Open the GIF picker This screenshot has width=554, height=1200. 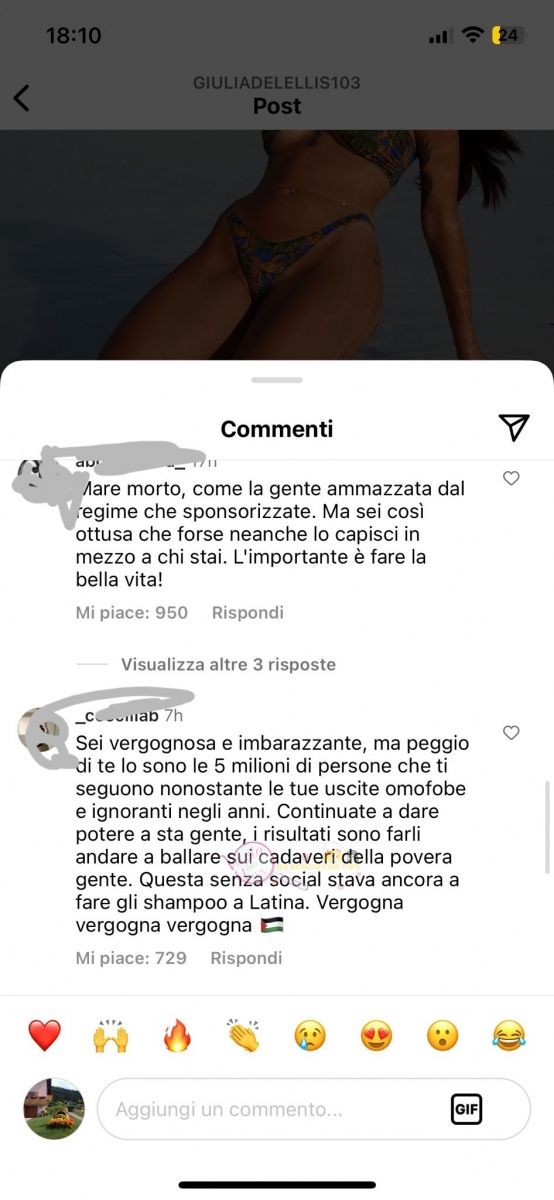(466, 1109)
